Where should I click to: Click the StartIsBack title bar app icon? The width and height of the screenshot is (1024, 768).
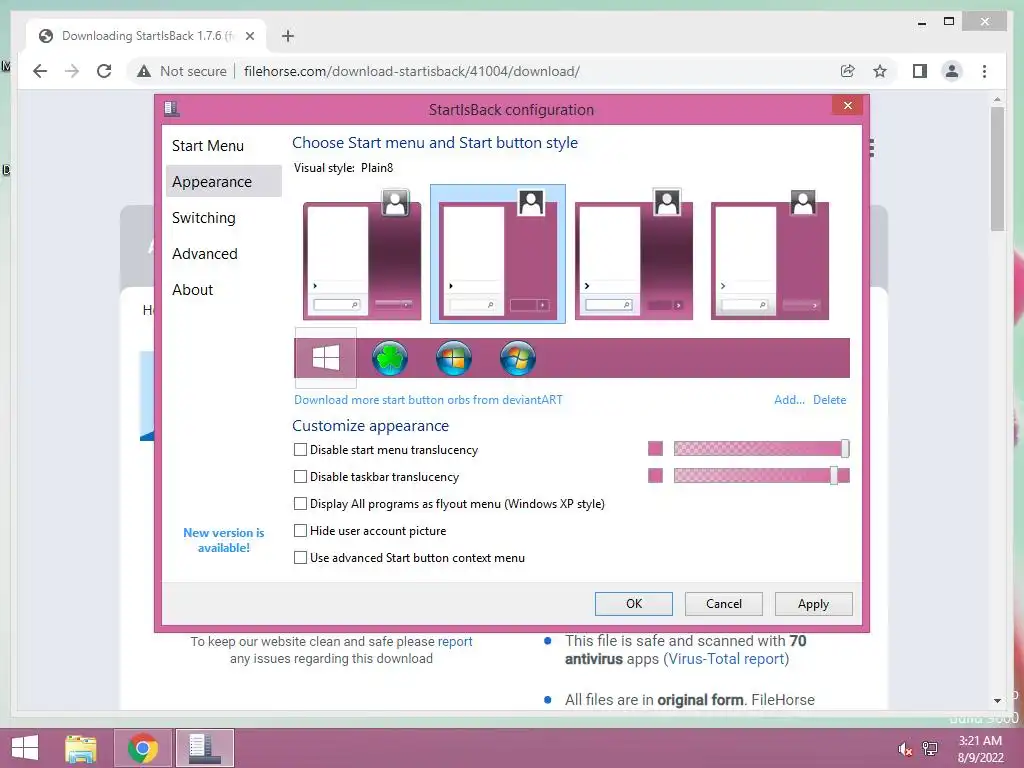tap(172, 108)
